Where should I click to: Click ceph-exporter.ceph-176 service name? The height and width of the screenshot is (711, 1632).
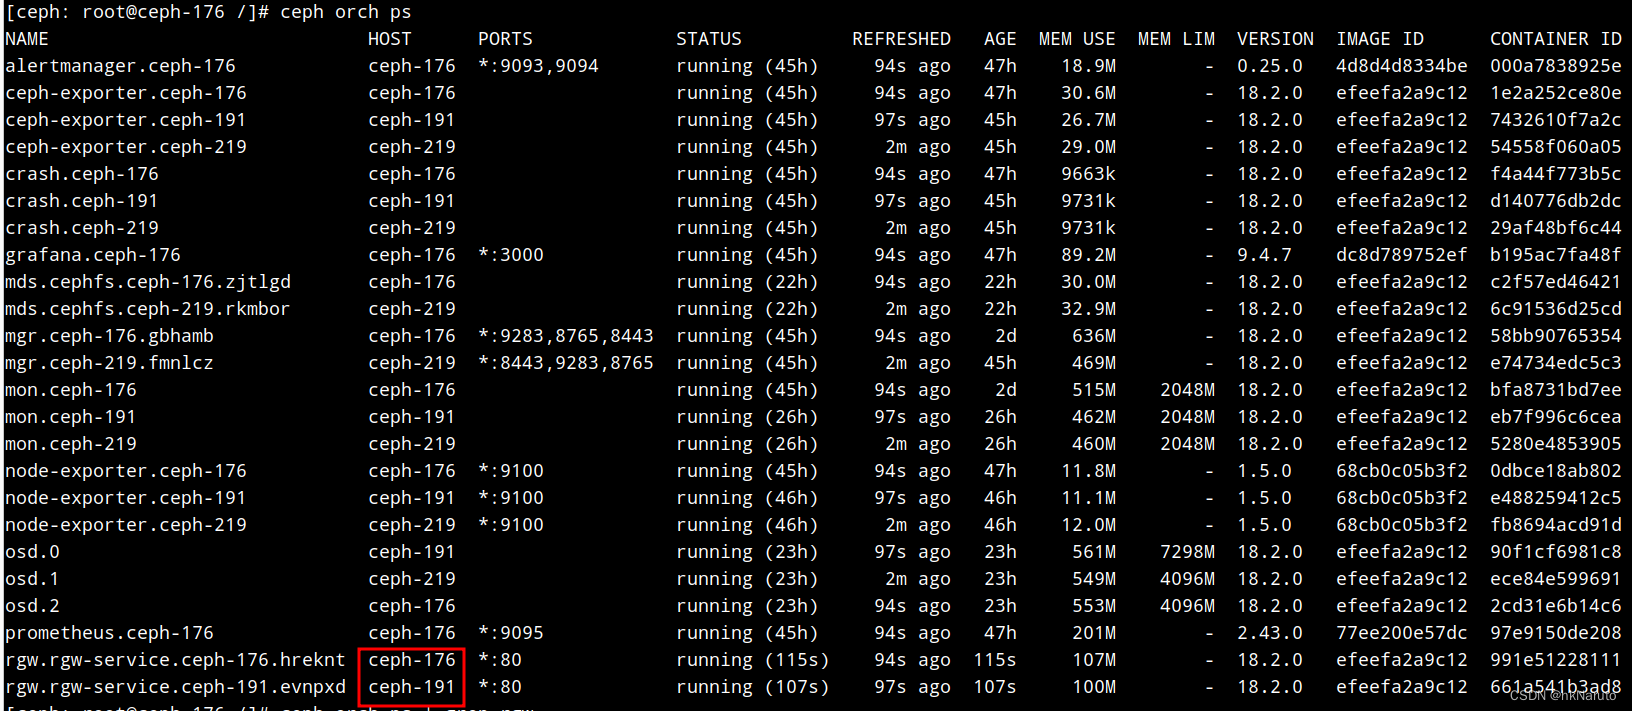click(126, 93)
